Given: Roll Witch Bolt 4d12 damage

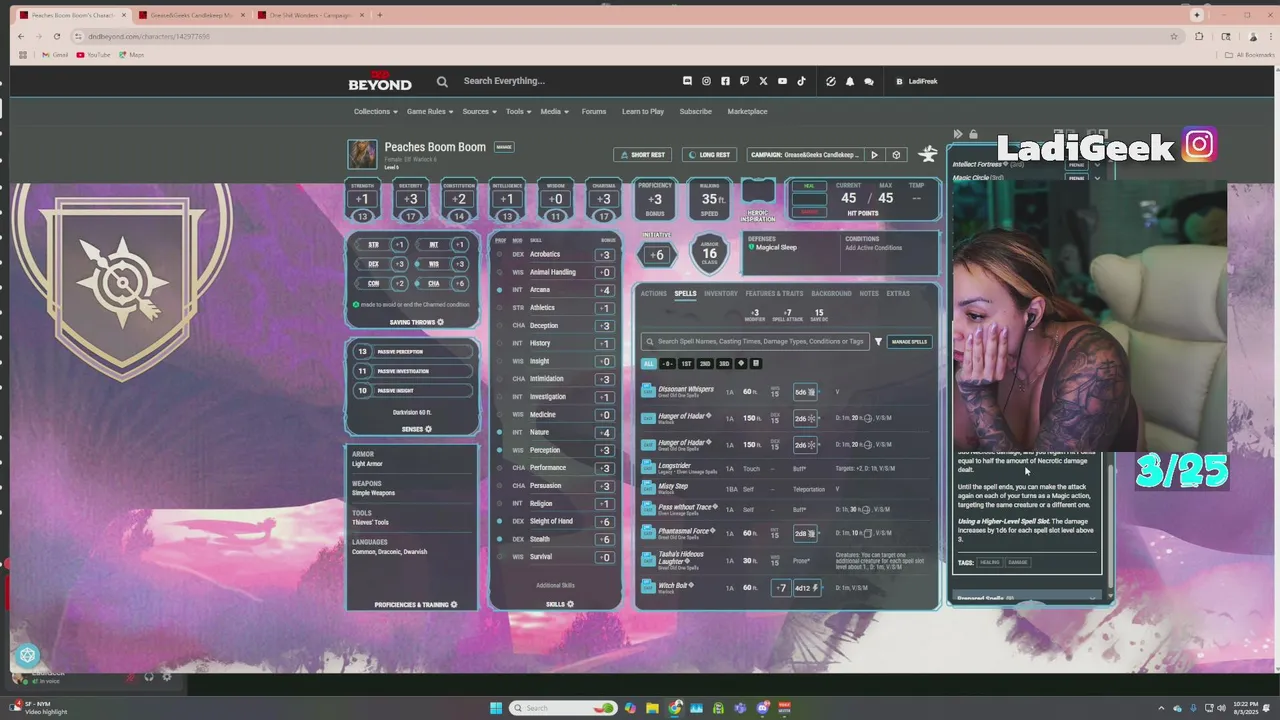Looking at the screenshot, I should pyautogui.click(x=806, y=588).
